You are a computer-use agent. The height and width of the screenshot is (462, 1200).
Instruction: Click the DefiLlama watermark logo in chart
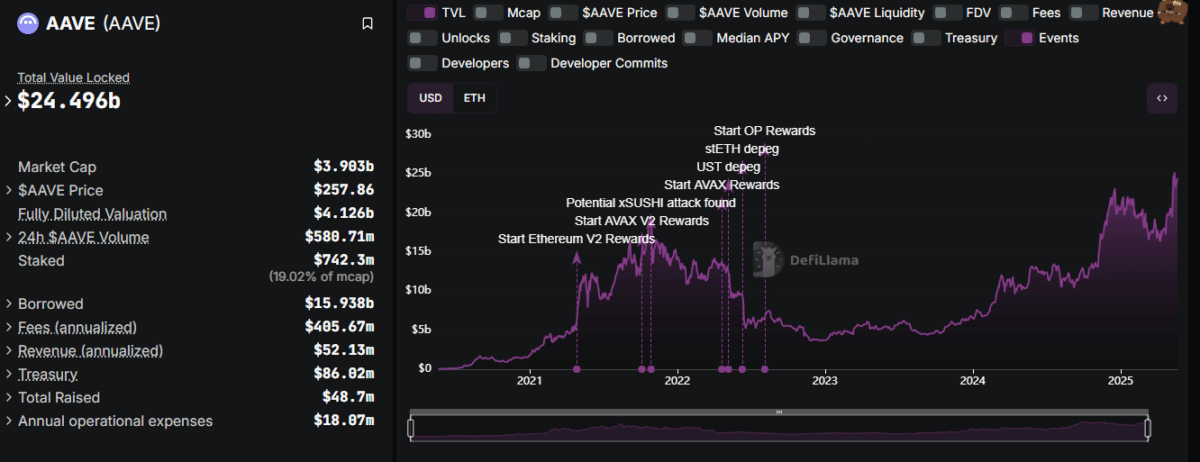point(804,259)
